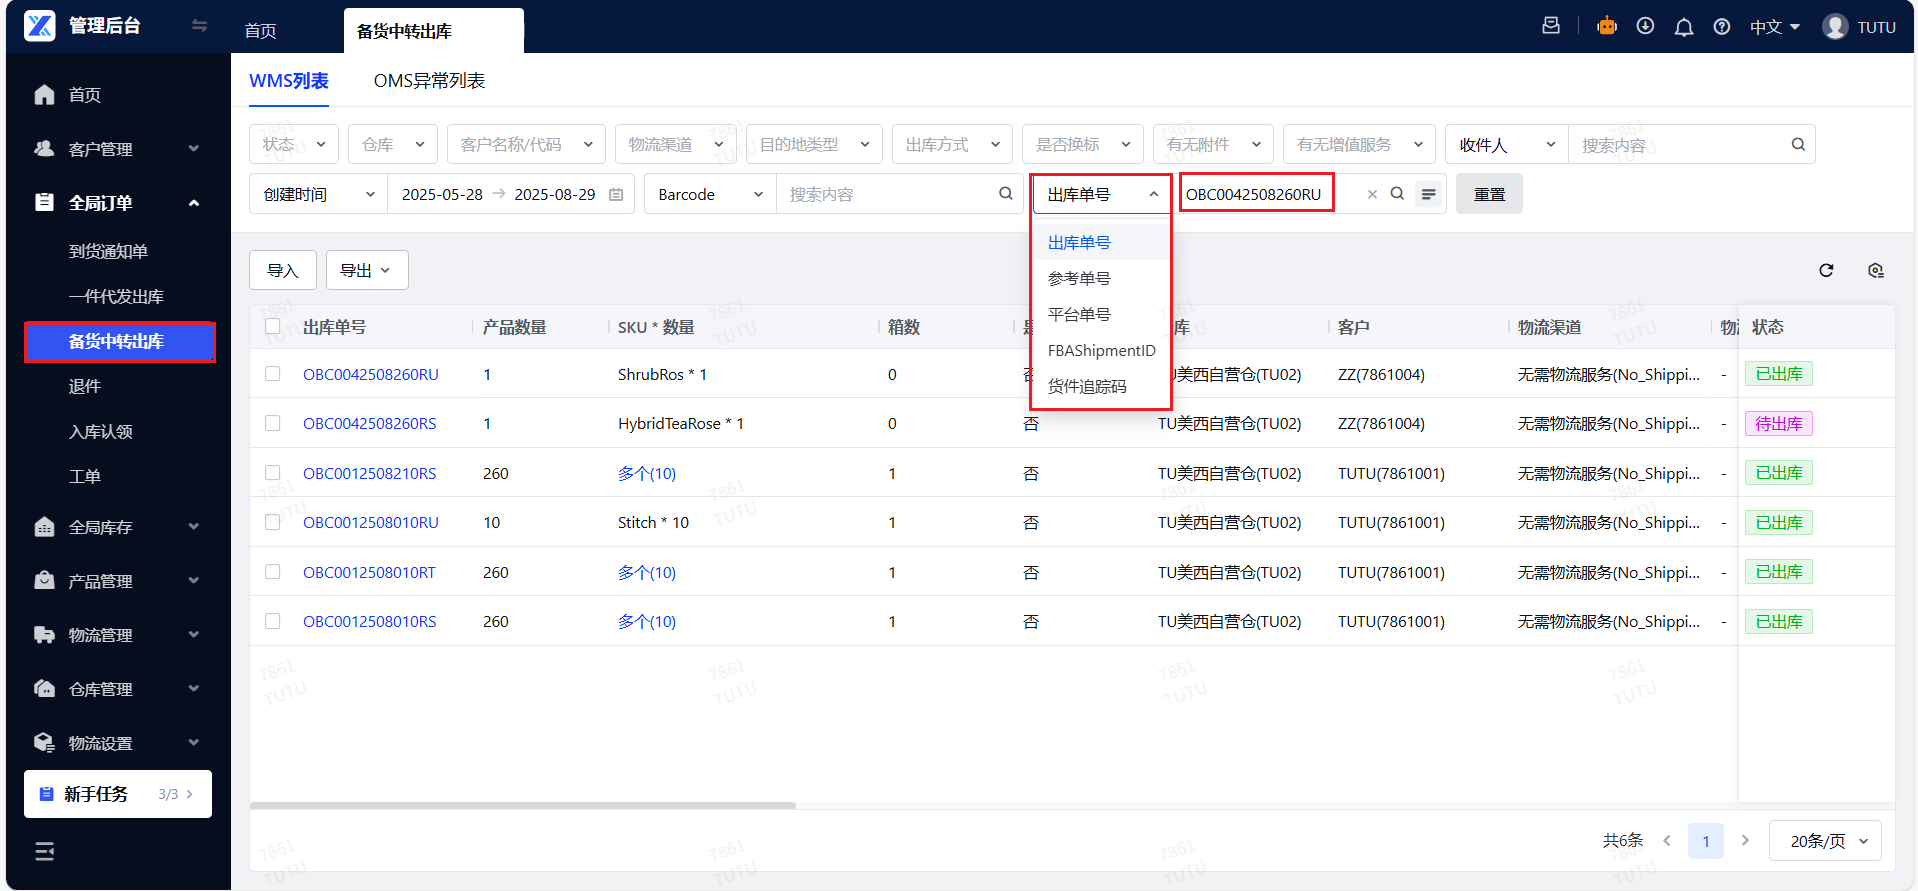Click the robot assistant icon in header
Screen dimensions: 1918x891
pos(1606,27)
